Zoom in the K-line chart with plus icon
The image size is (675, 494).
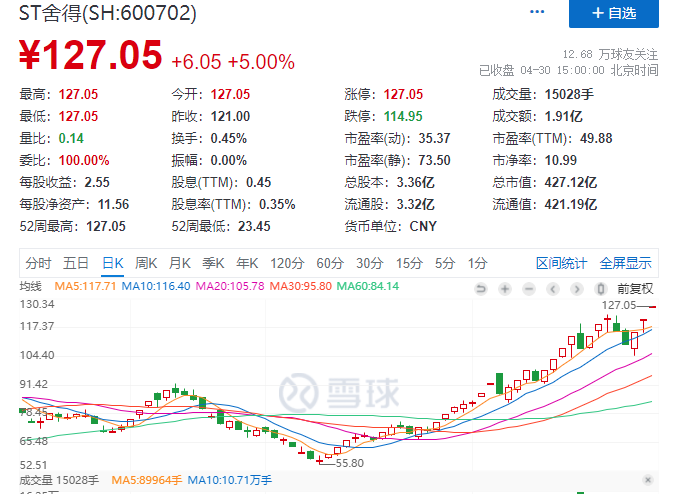[506, 287]
